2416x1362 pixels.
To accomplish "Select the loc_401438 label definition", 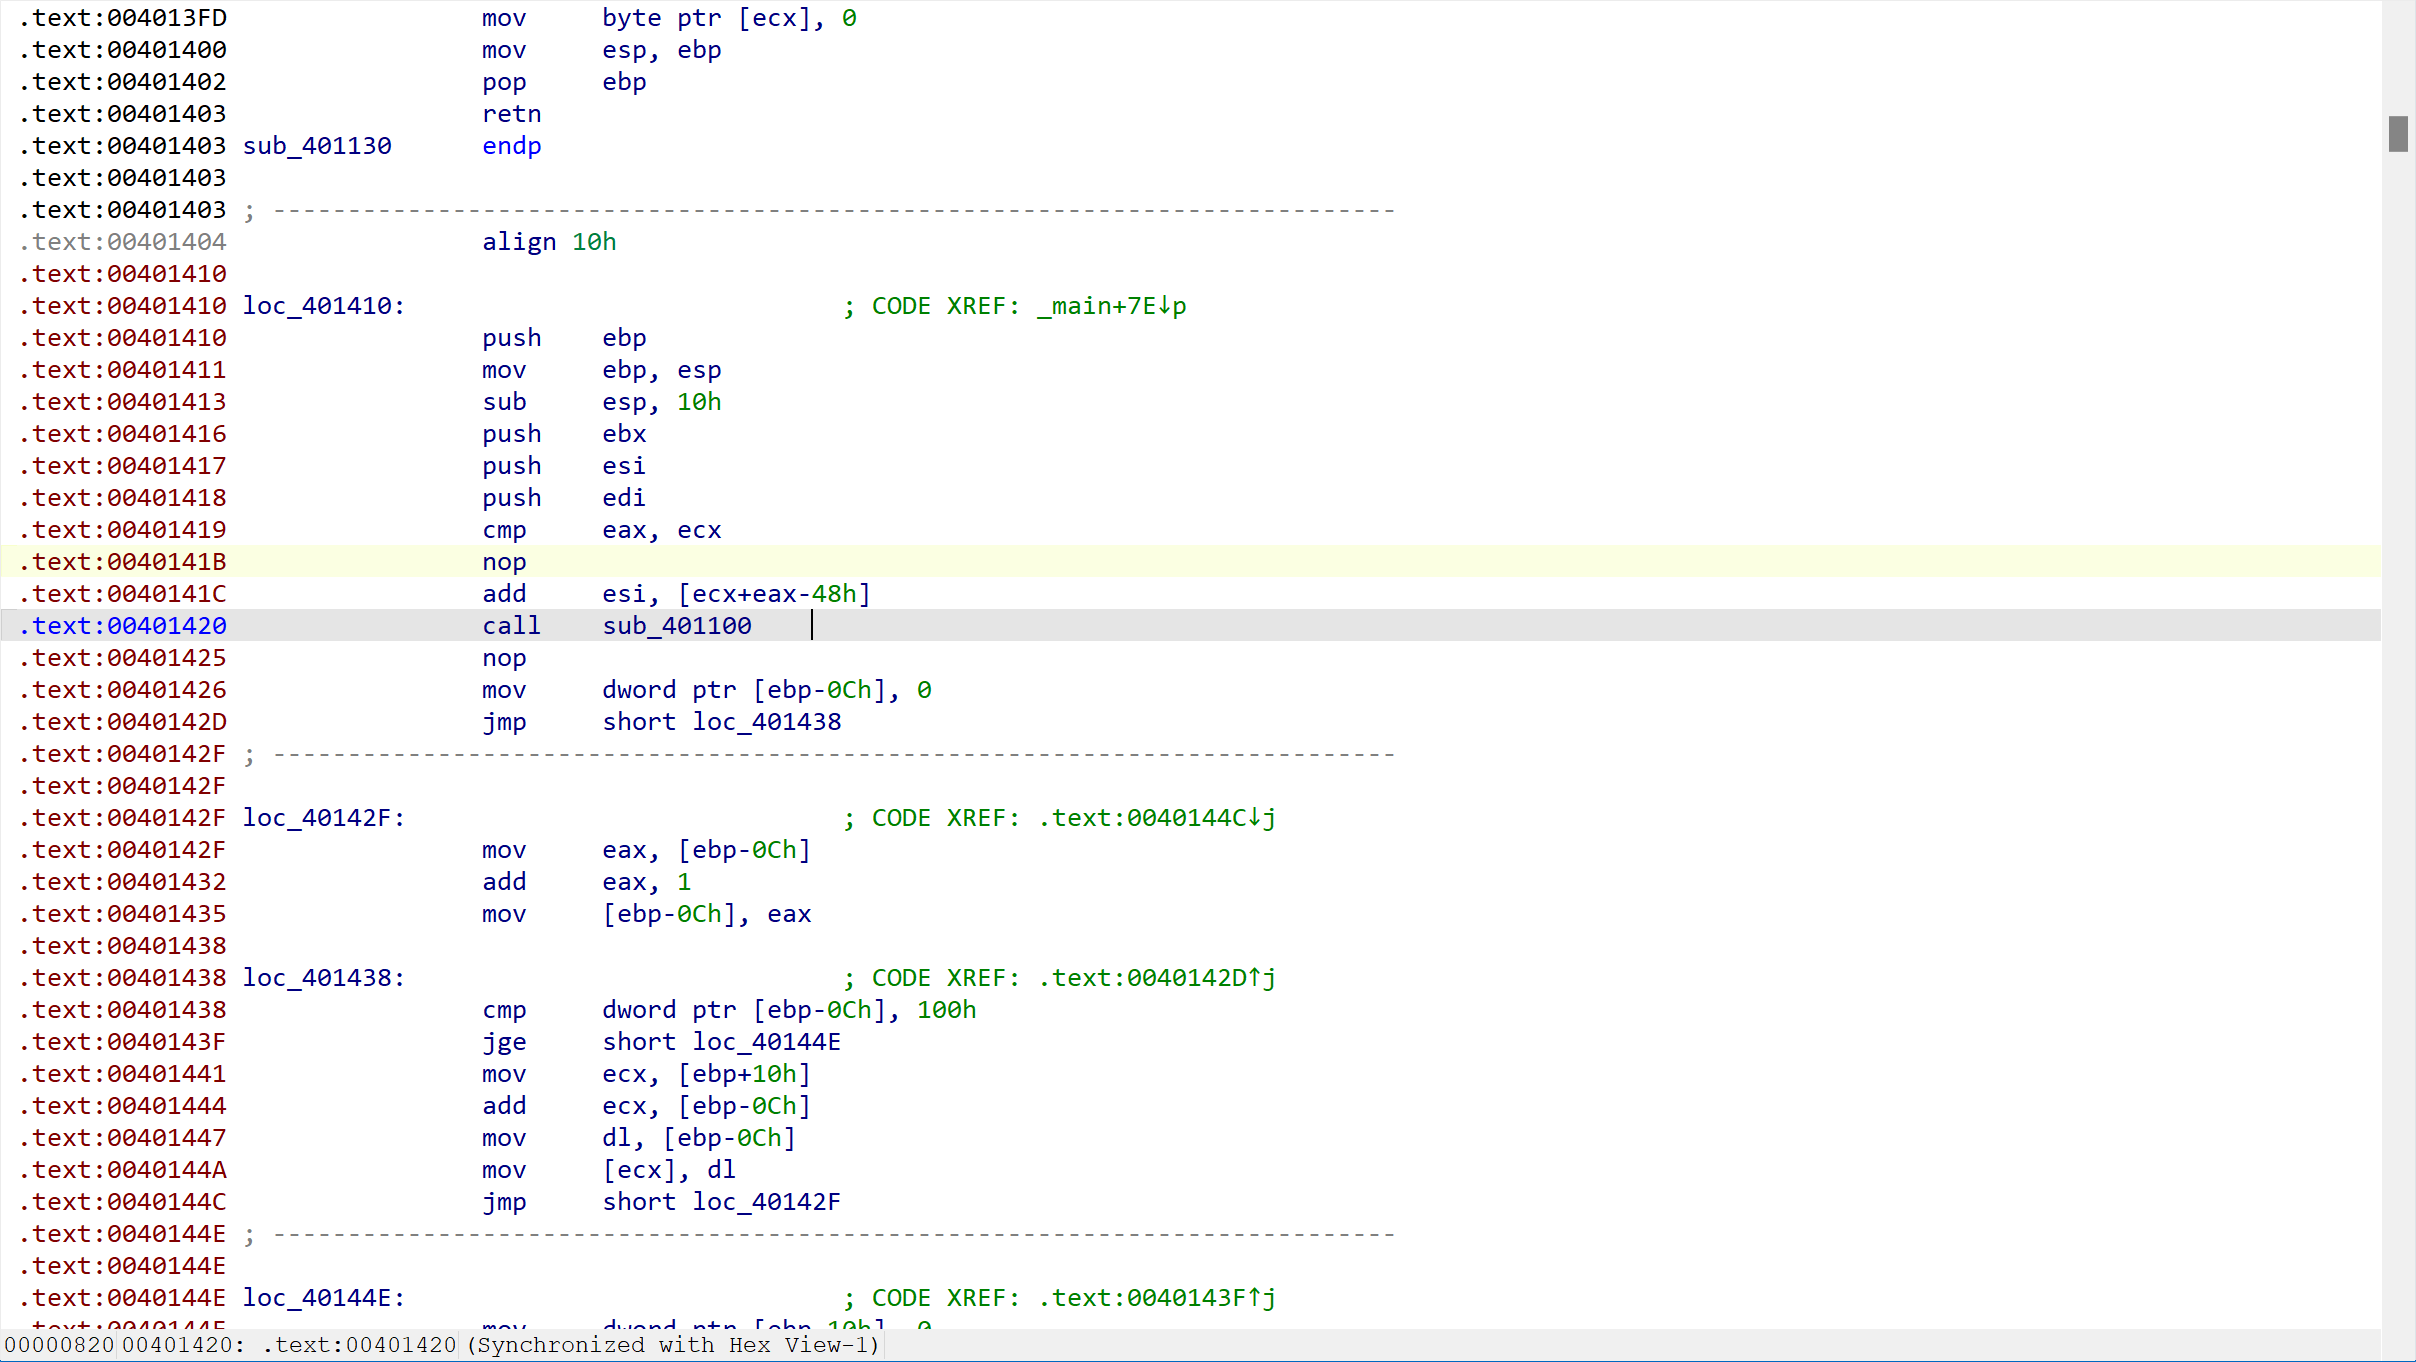I will (324, 978).
